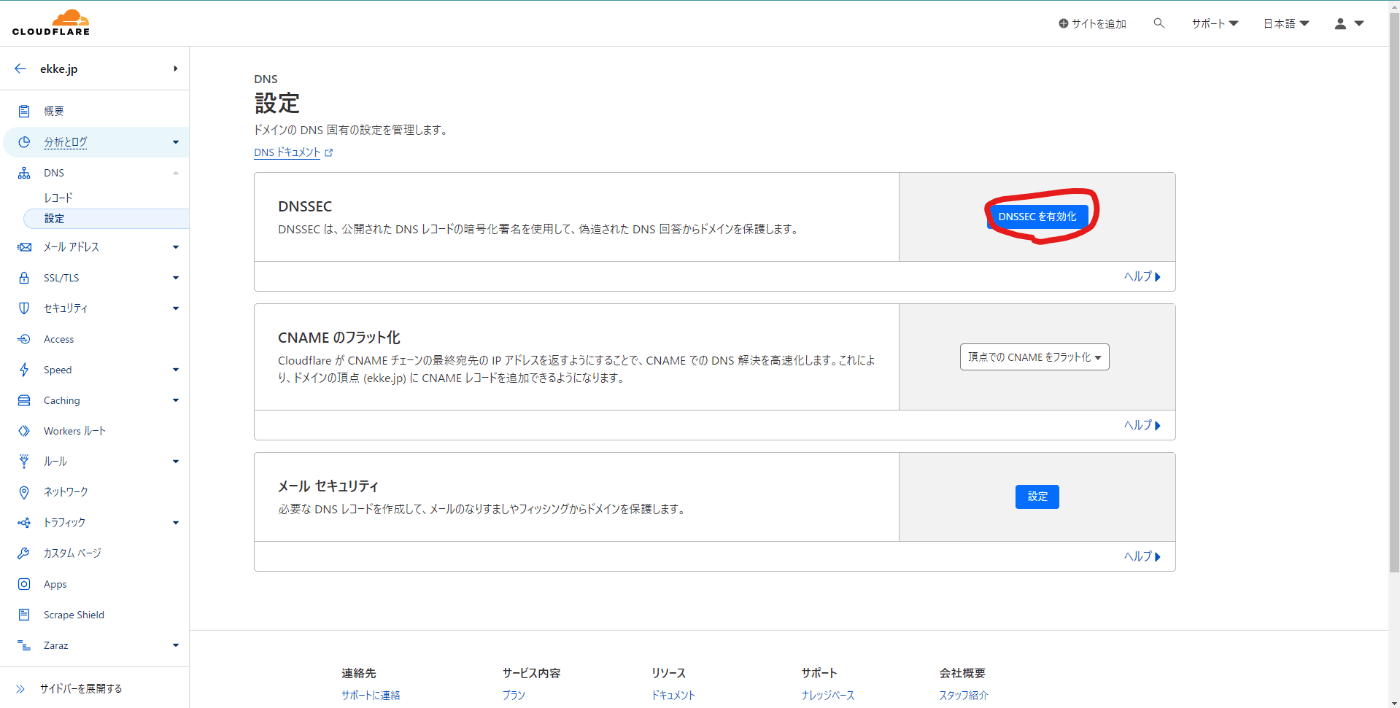Click the メール アドレス envelope icon
Viewport: 1400px width, 708px height.
click(24, 247)
